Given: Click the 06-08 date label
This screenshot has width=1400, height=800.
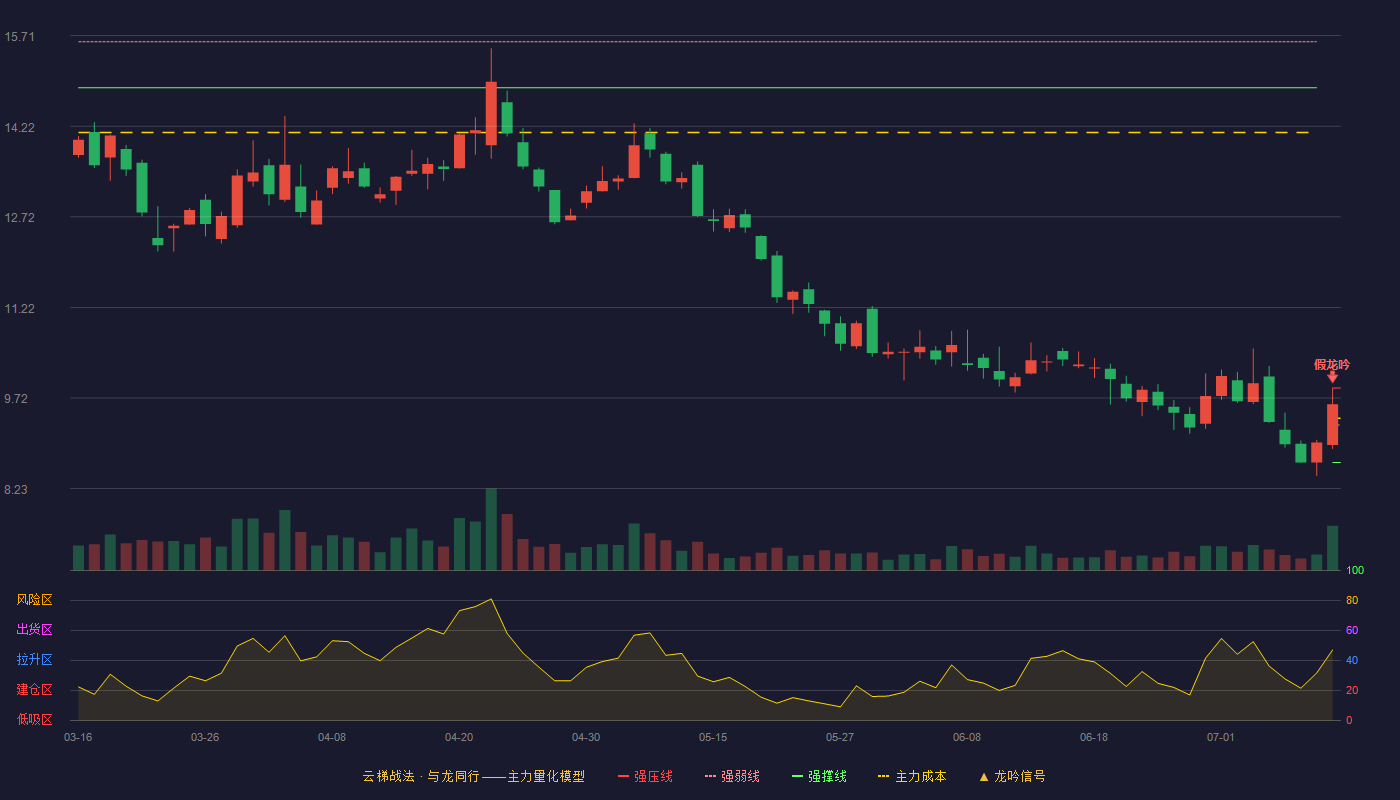Looking at the screenshot, I should pos(967,737).
